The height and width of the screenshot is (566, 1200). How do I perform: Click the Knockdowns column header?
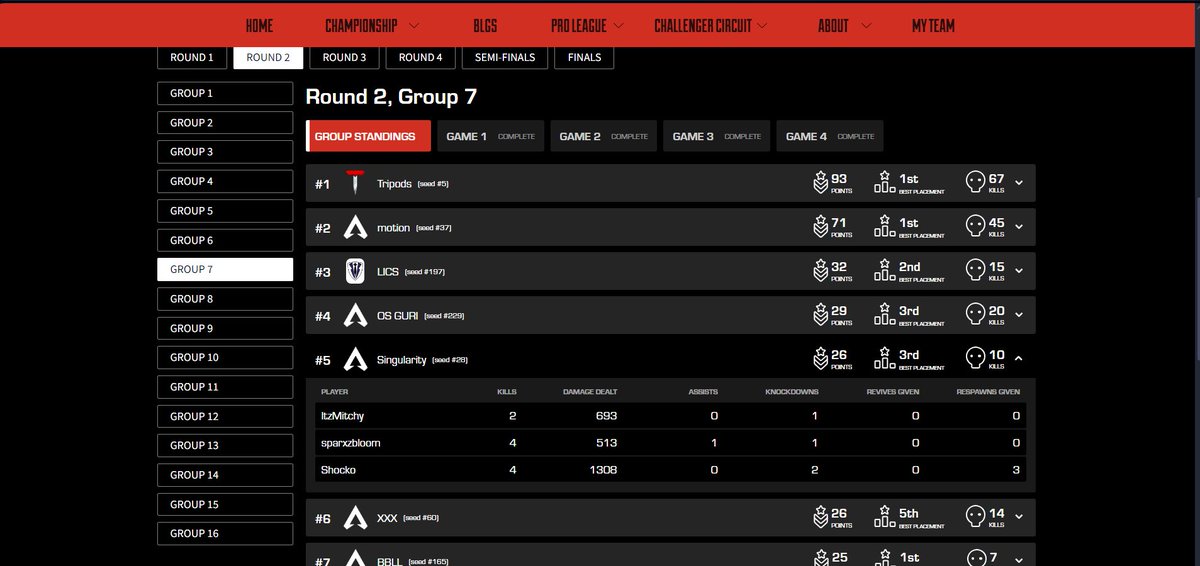point(791,392)
